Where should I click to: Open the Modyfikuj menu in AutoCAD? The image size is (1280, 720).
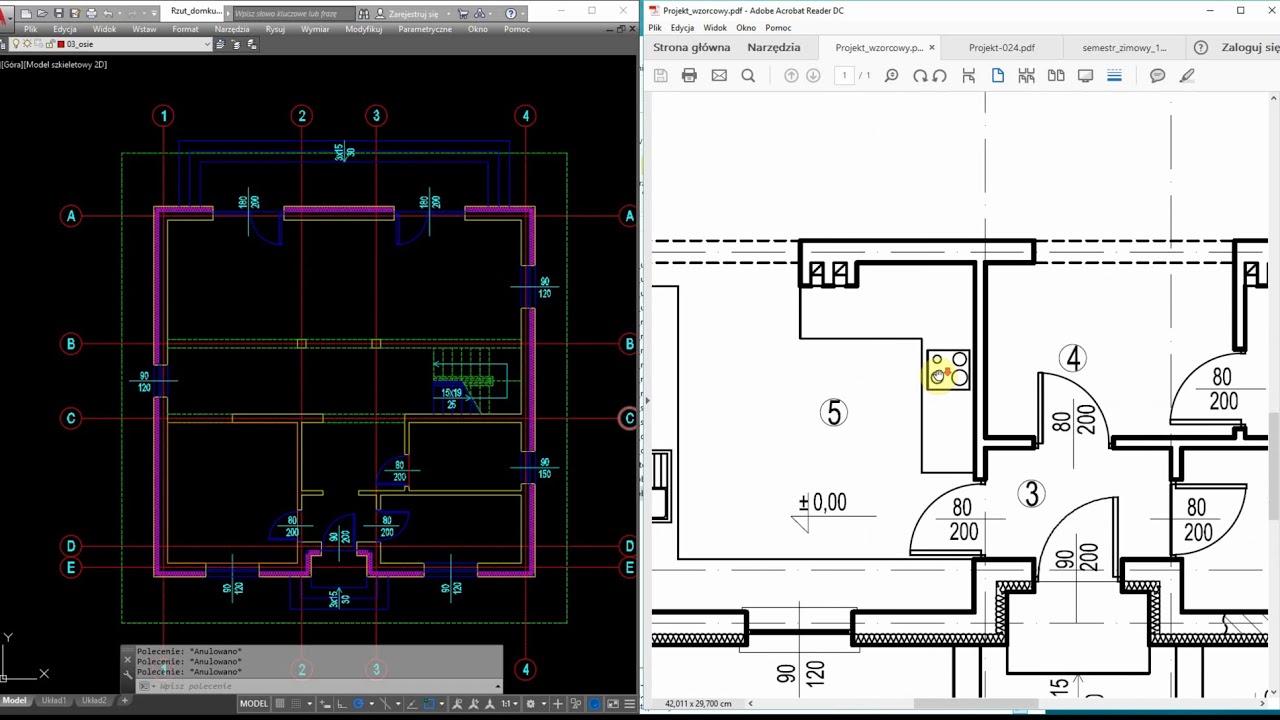pyautogui.click(x=364, y=29)
